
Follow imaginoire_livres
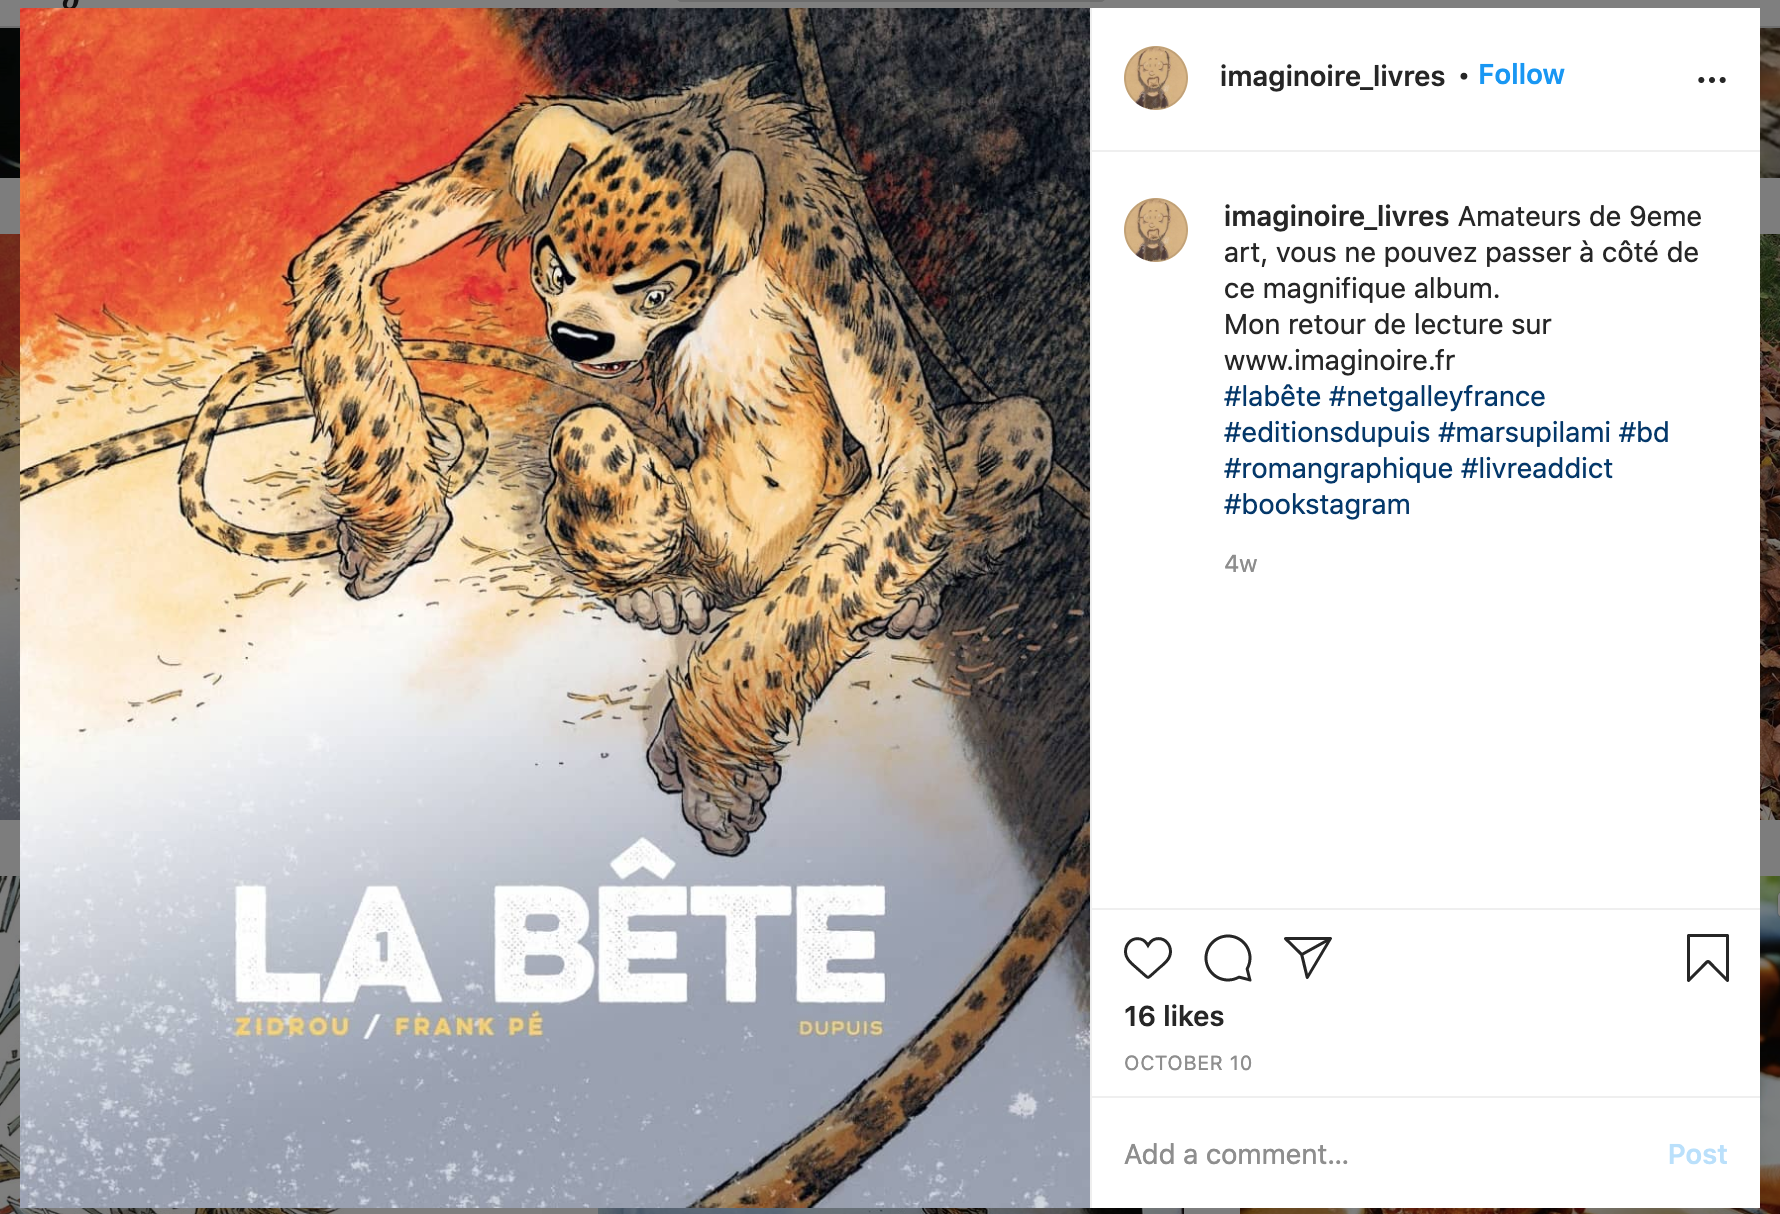1521,75
